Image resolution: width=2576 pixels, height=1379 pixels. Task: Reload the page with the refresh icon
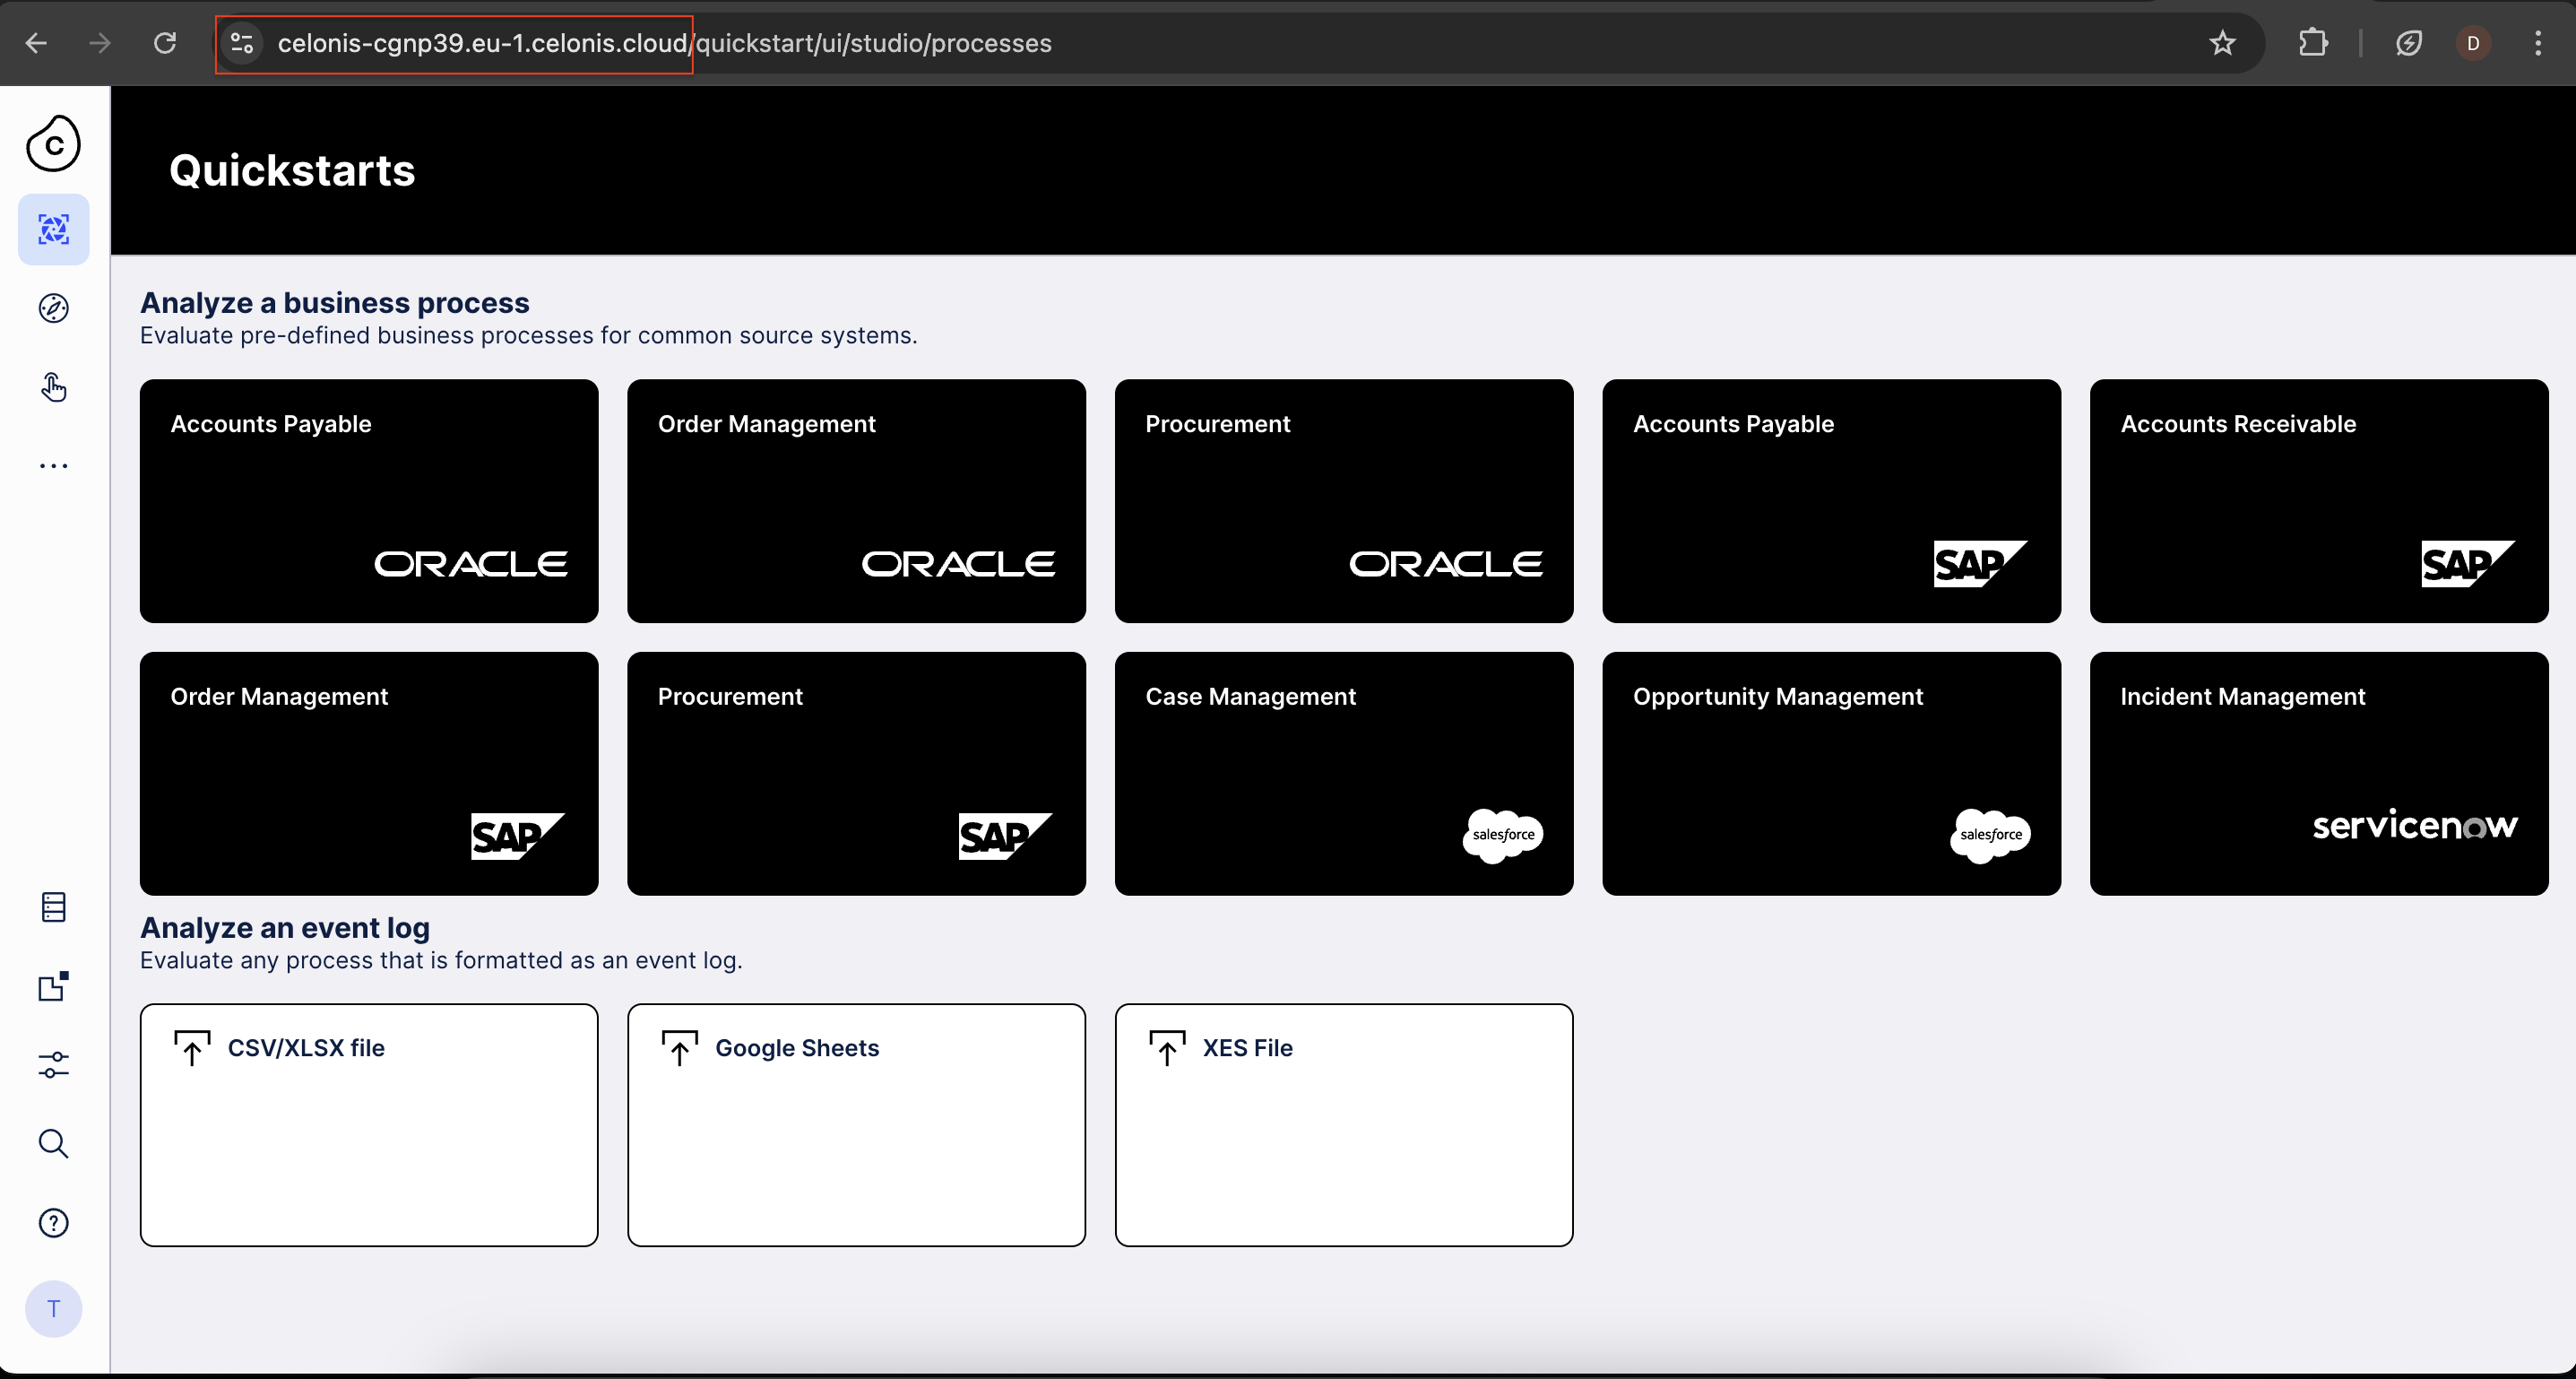(x=165, y=43)
